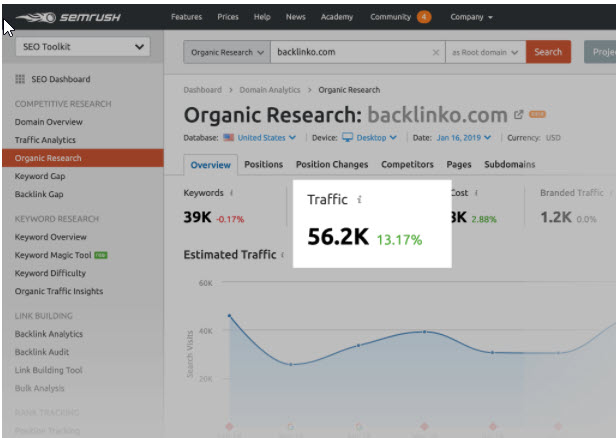Select Organic Research in sidebar
The width and height of the screenshot is (616, 438).
coord(83,158)
